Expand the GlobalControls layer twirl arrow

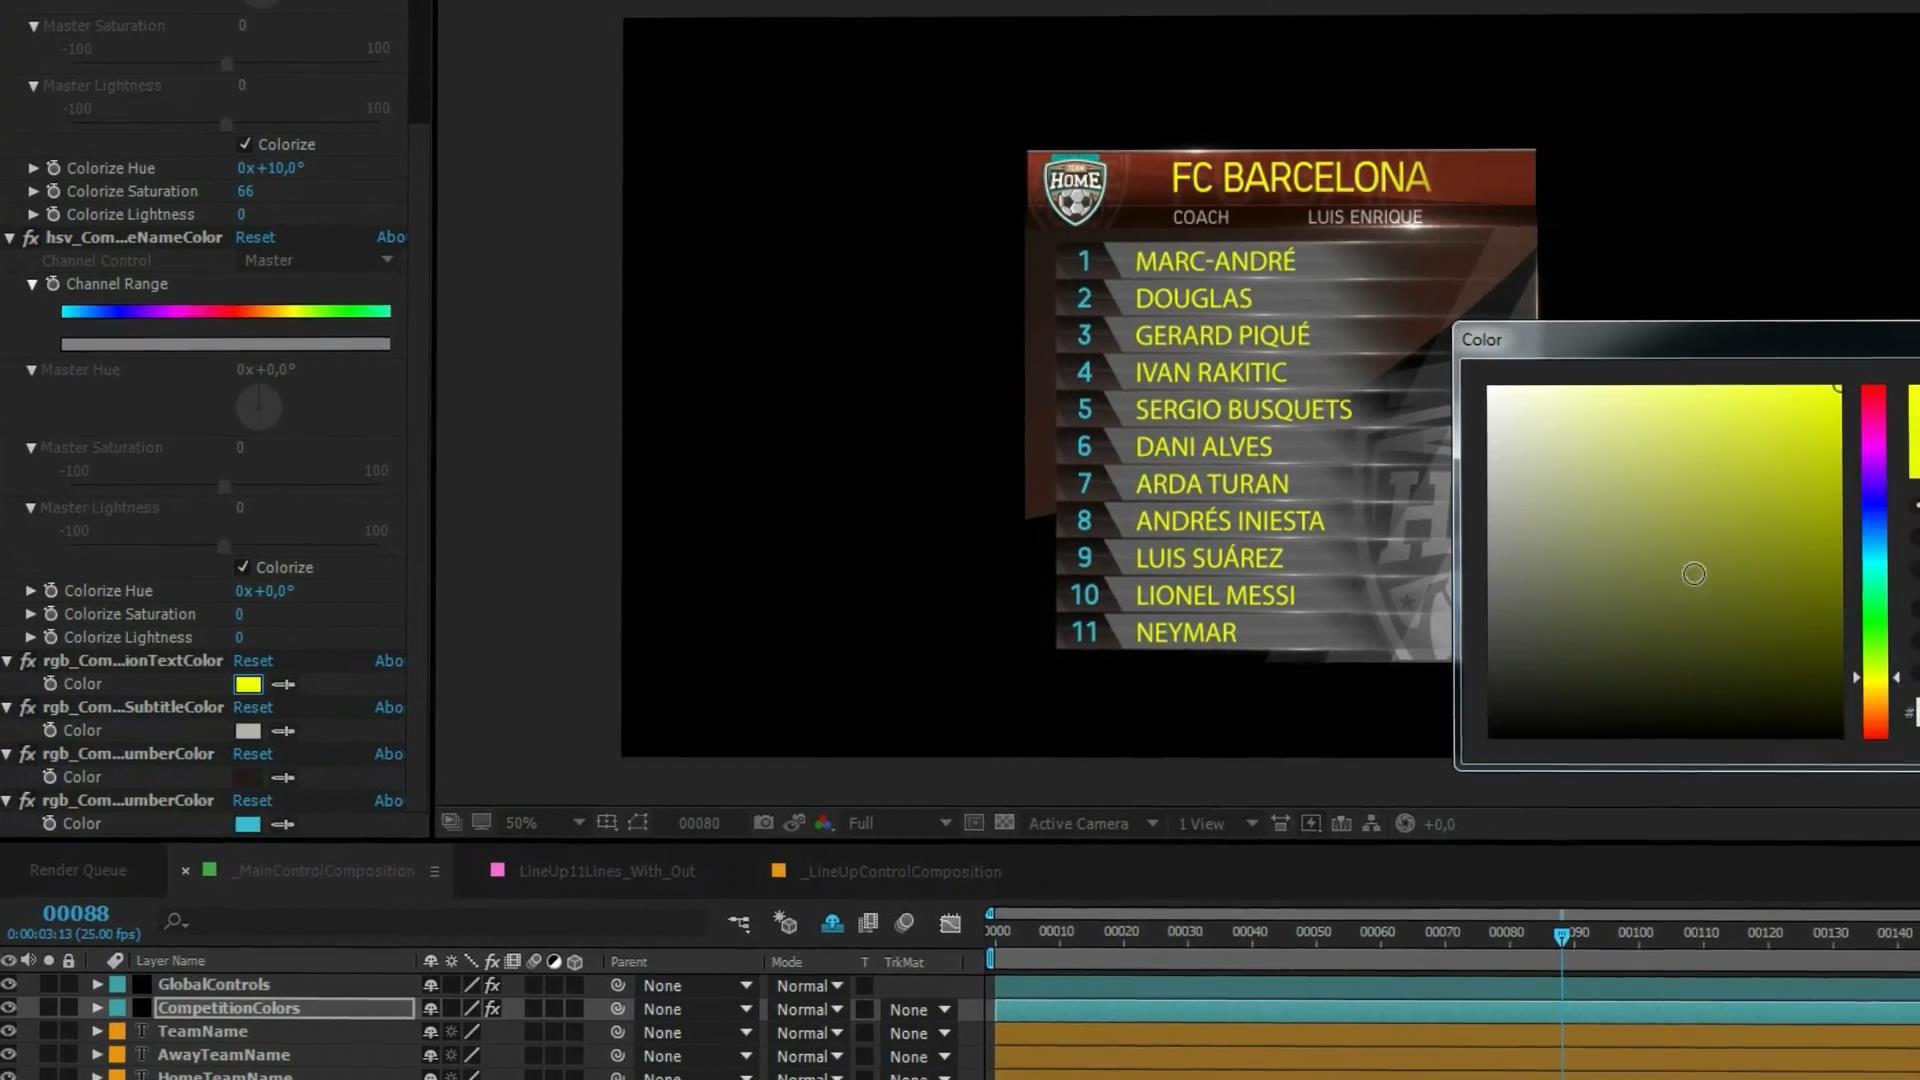tap(97, 984)
